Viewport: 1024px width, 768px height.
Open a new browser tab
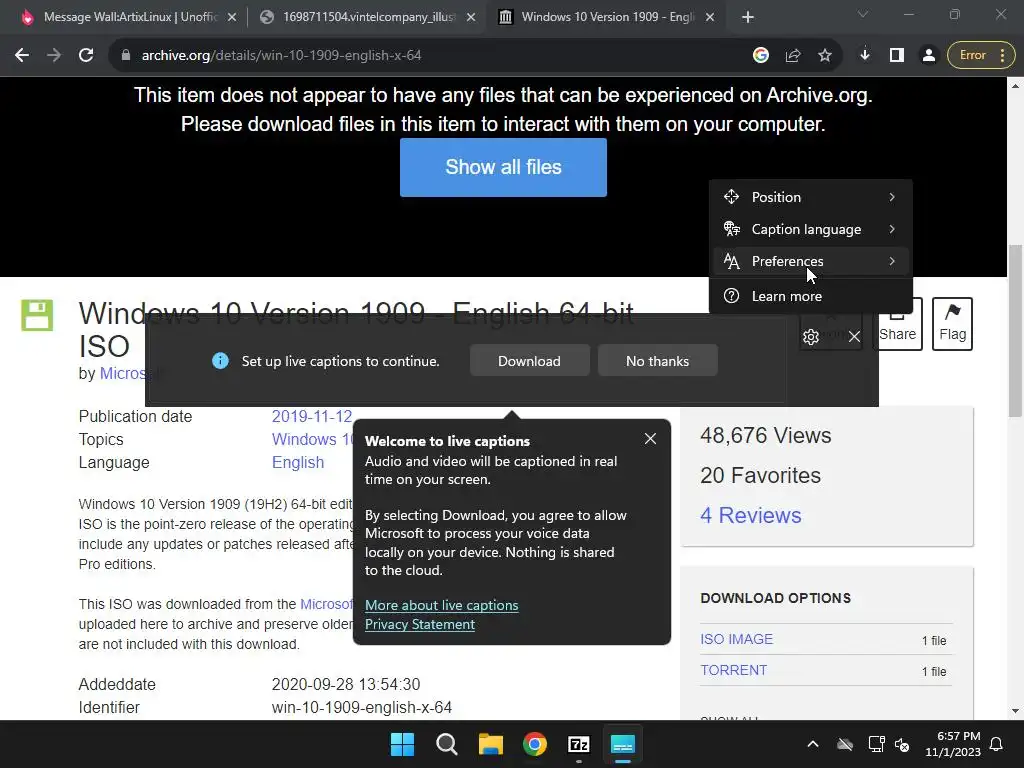(x=748, y=17)
